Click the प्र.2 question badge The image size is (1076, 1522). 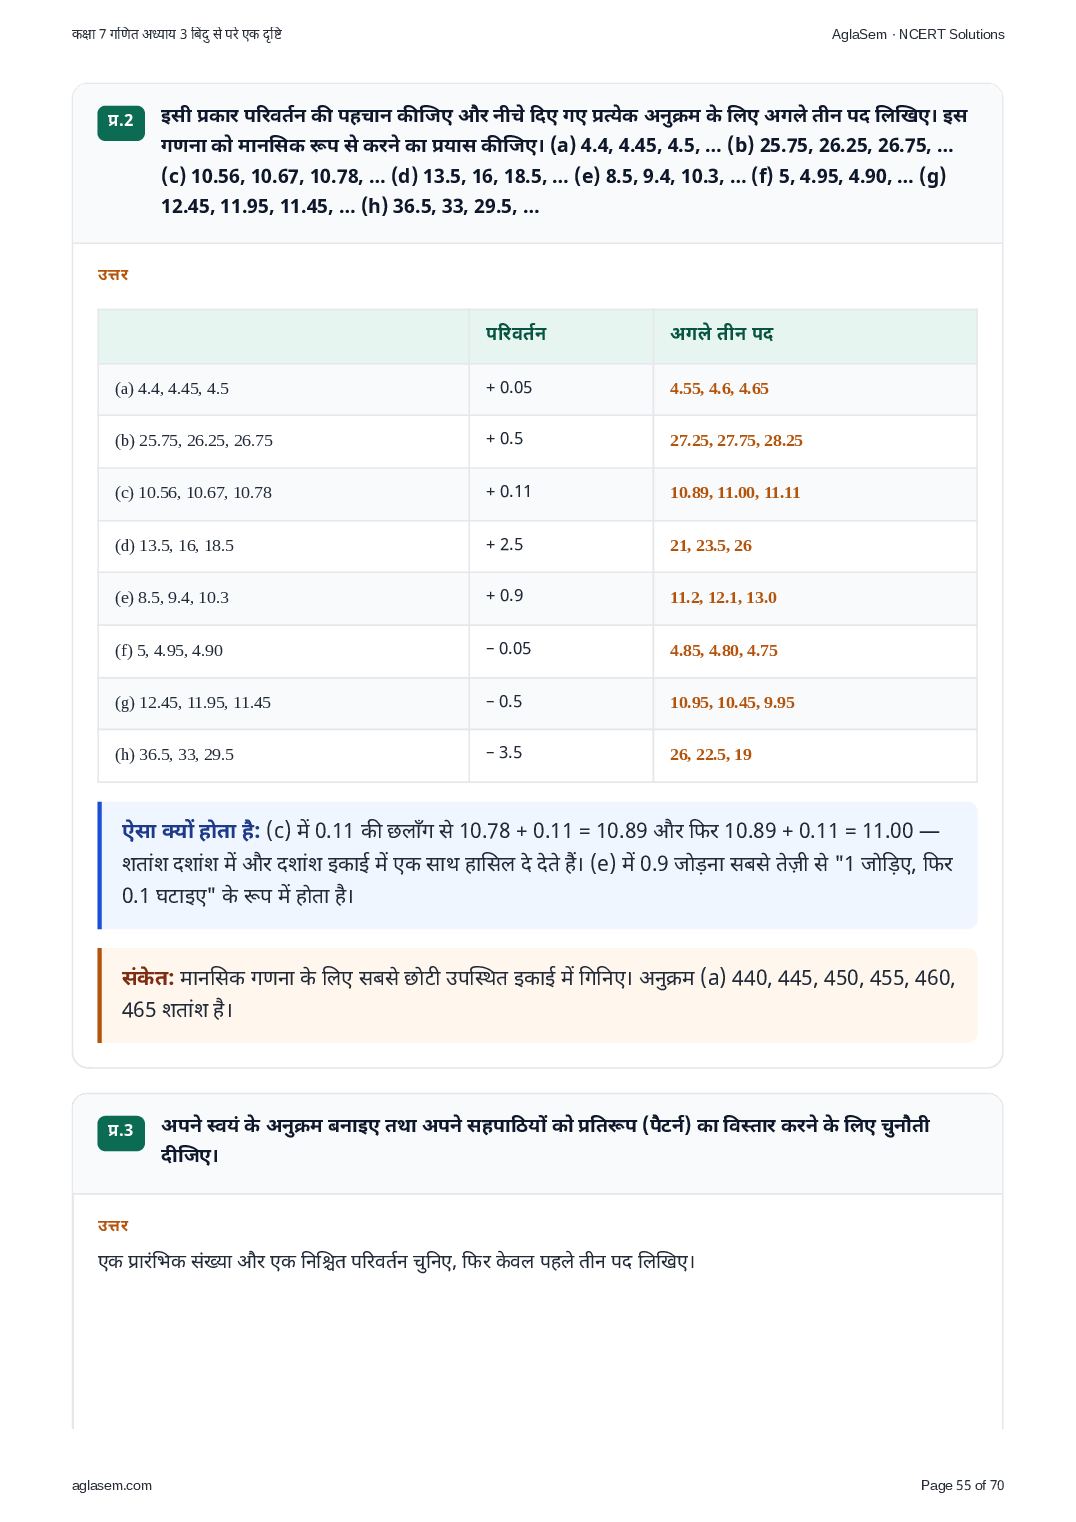pos(121,122)
